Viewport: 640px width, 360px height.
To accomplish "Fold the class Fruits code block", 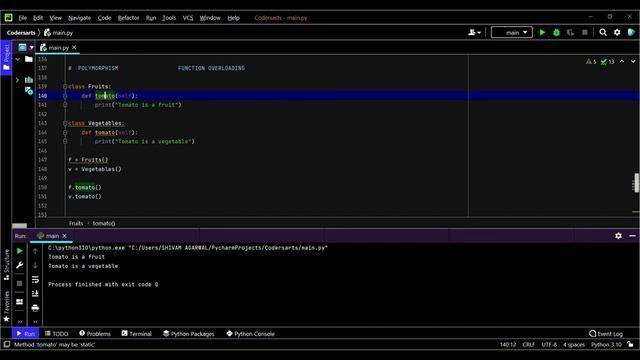I will pos(65,87).
